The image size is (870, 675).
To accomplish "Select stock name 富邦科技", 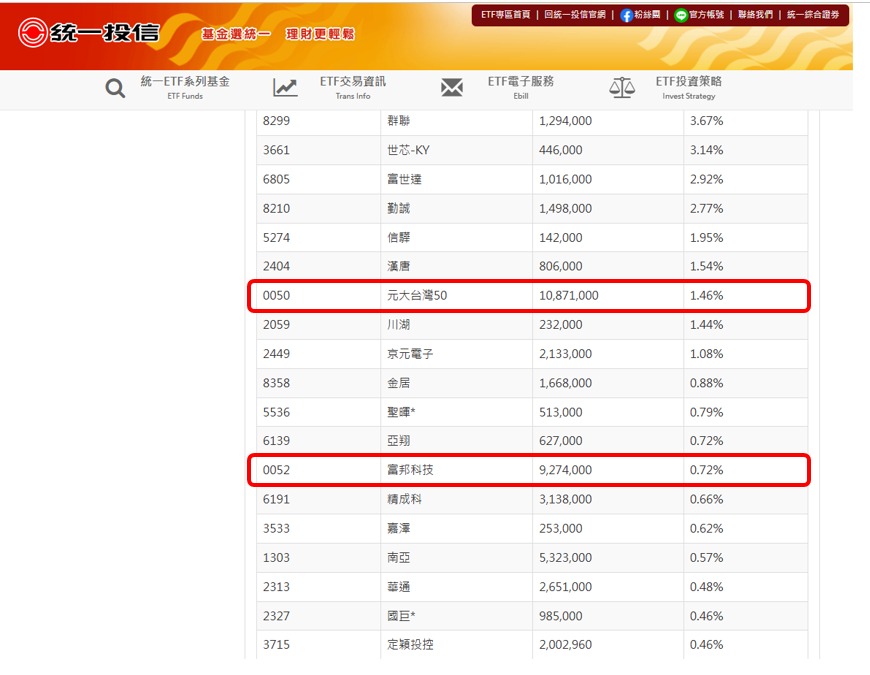I will point(410,470).
